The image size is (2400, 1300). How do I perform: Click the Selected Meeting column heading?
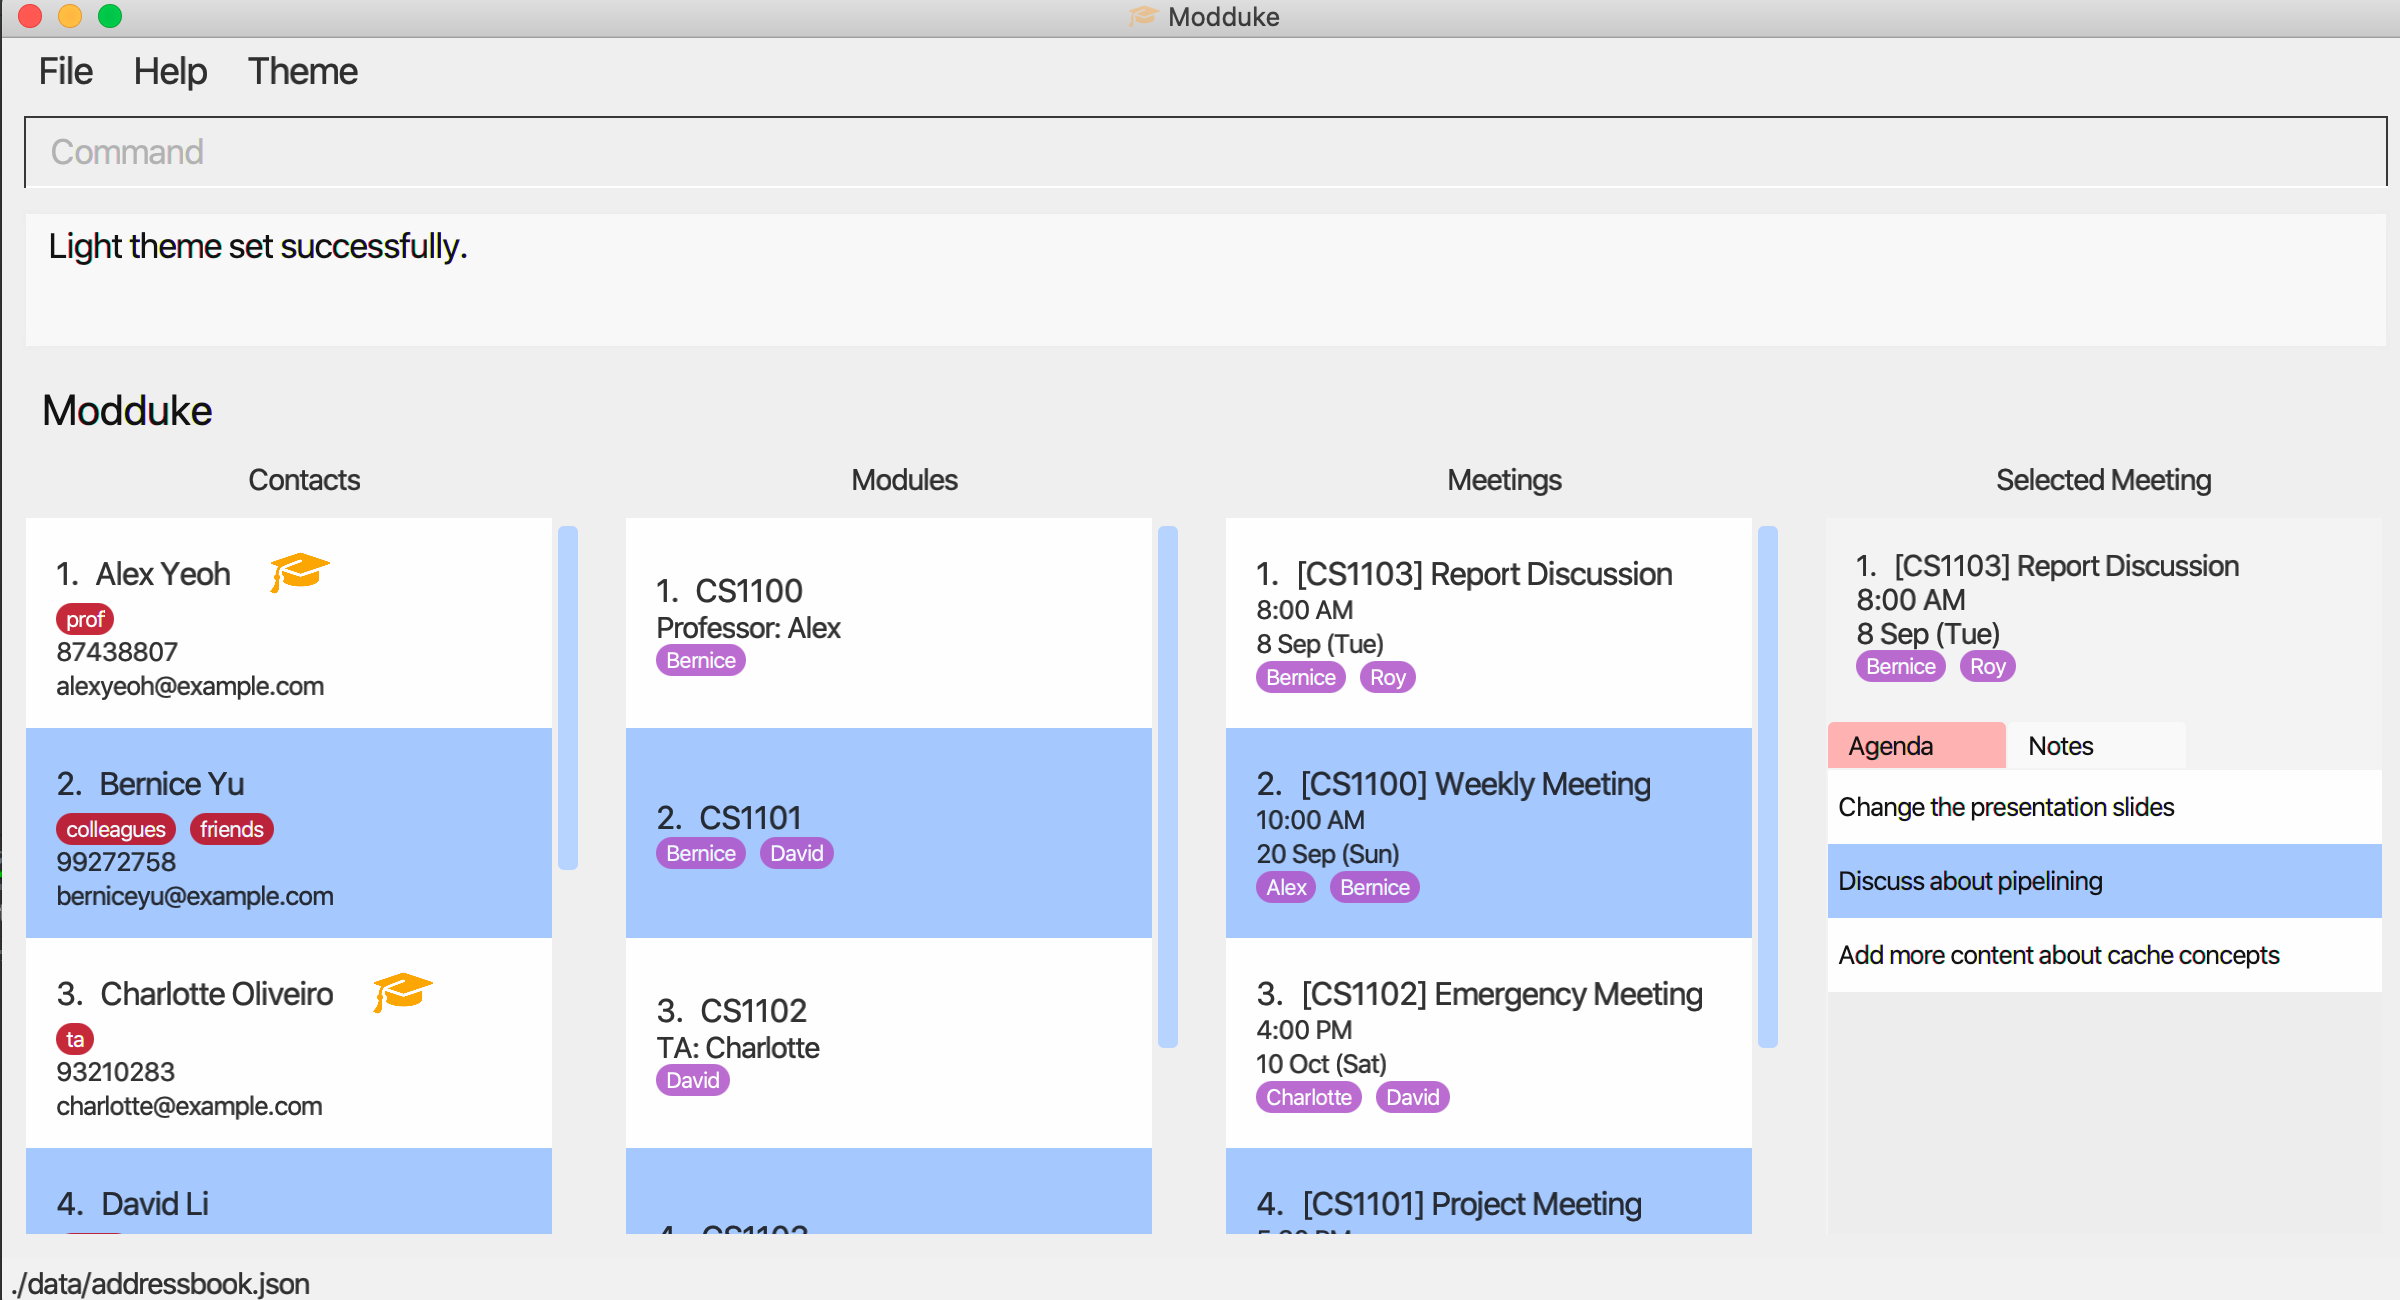(2103, 480)
